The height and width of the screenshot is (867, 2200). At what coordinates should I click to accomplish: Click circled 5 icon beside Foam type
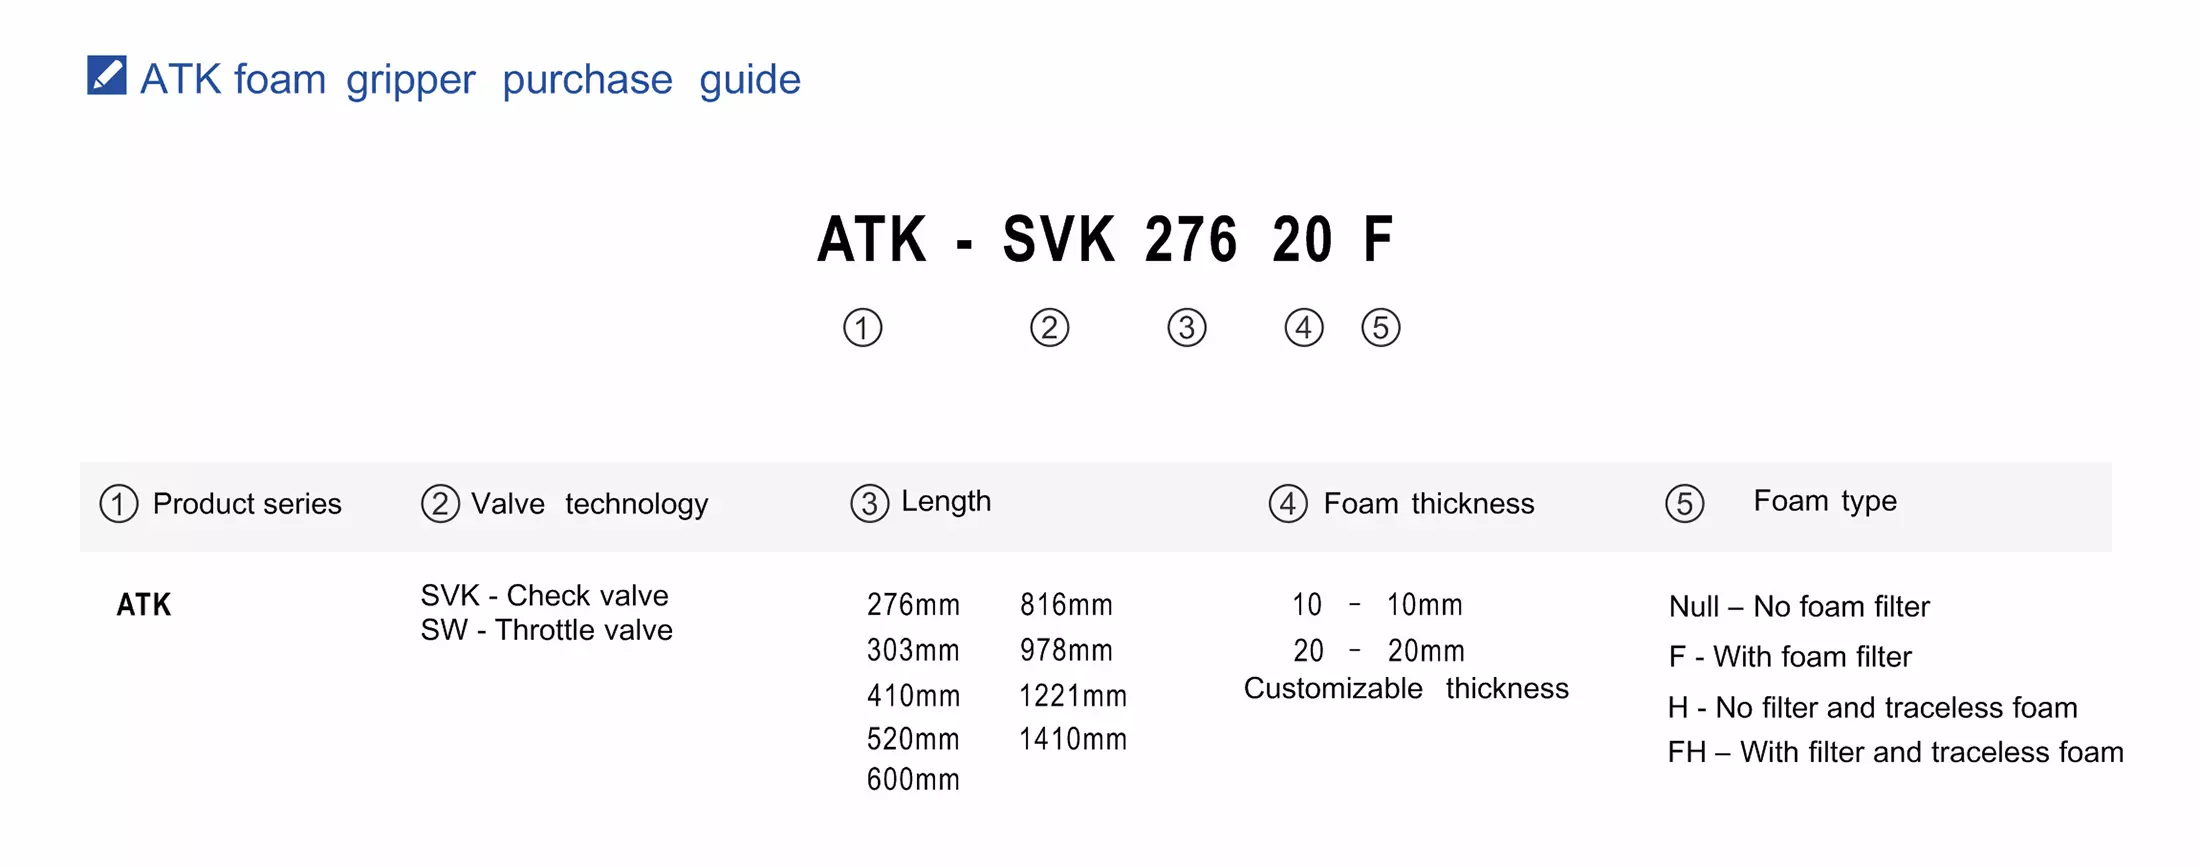[x=1685, y=504]
